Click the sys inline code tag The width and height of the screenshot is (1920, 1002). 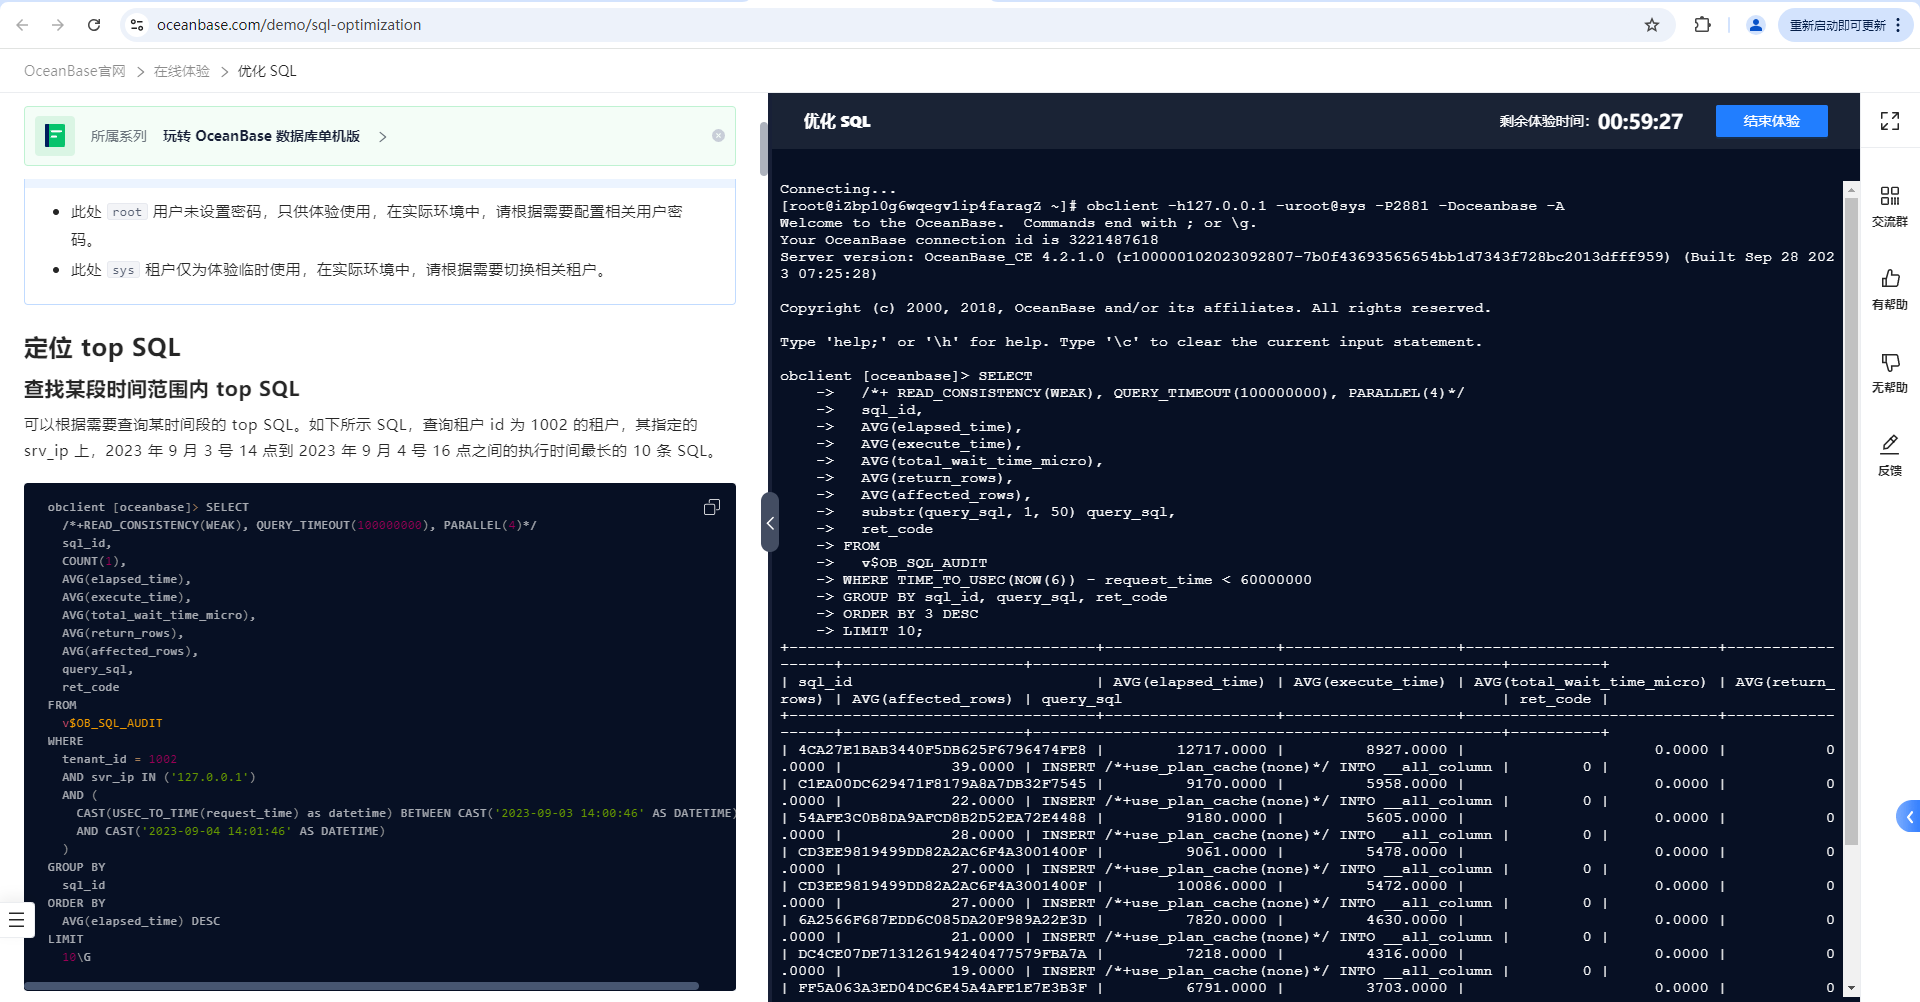pyautogui.click(x=123, y=270)
